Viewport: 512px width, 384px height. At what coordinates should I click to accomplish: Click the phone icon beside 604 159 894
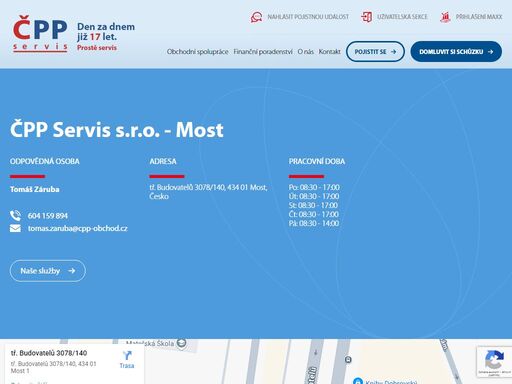(15, 216)
